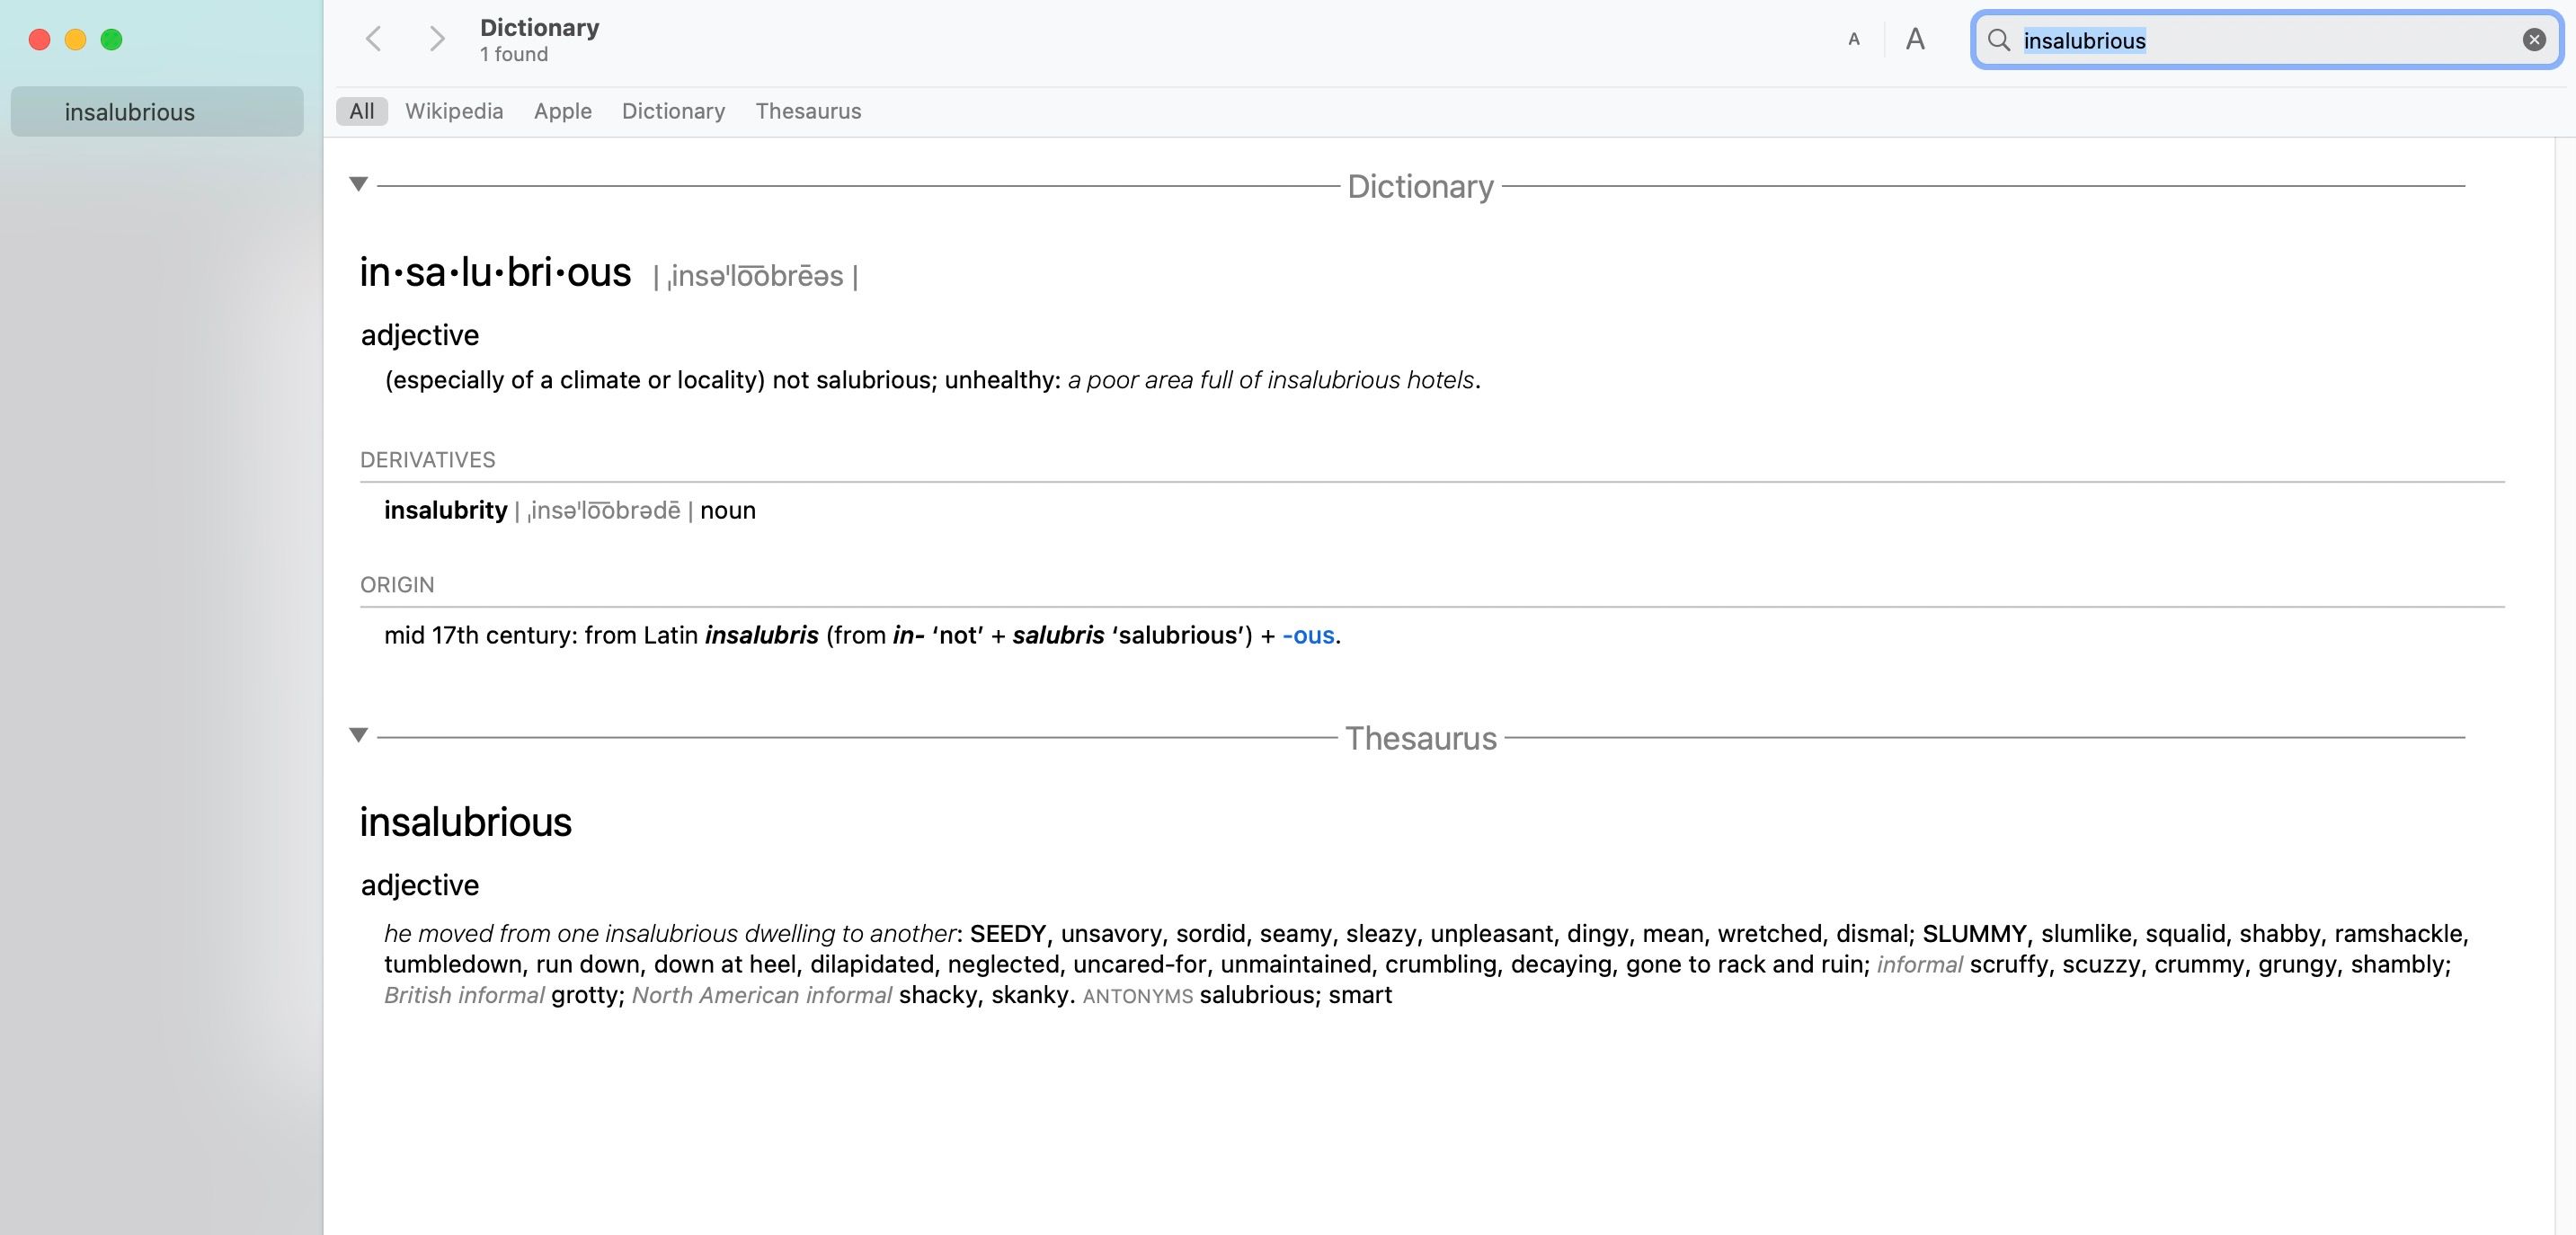
Task: Collapse the Dictionary section triangle
Action: [359, 184]
